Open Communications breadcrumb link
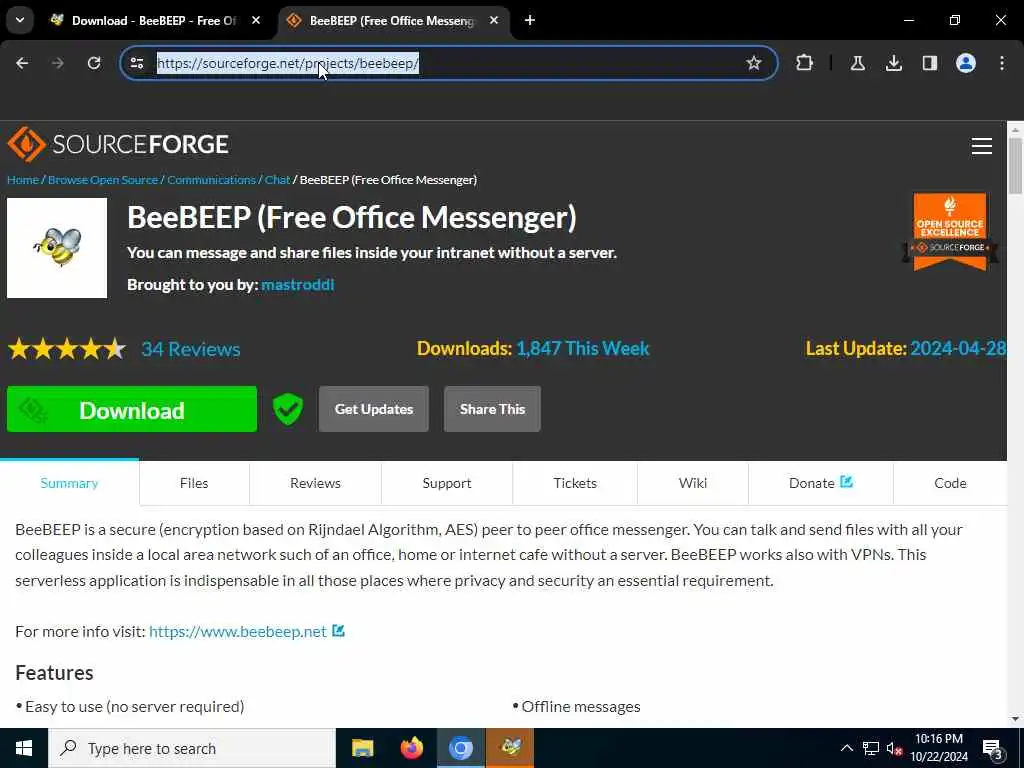Image resolution: width=1024 pixels, height=768 pixels. tap(211, 180)
